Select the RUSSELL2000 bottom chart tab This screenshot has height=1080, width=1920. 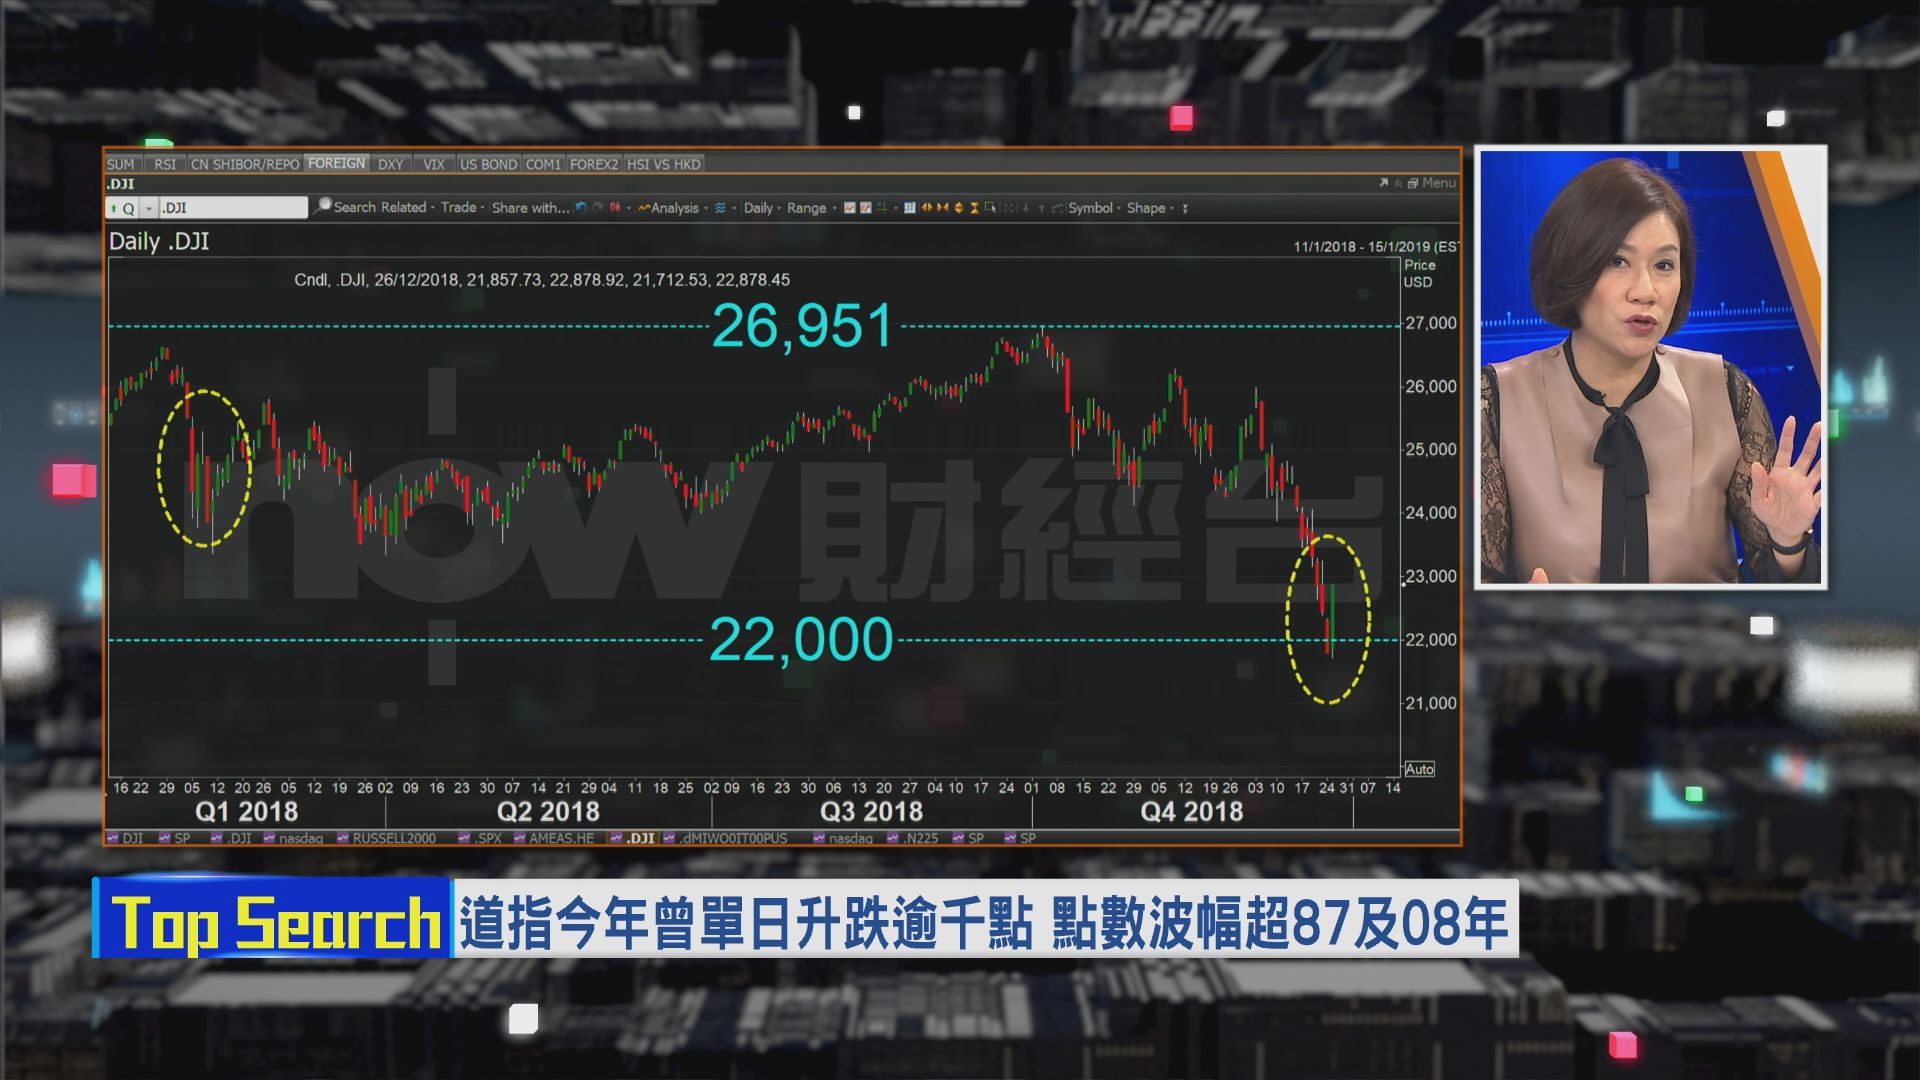(x=393, y=838)
